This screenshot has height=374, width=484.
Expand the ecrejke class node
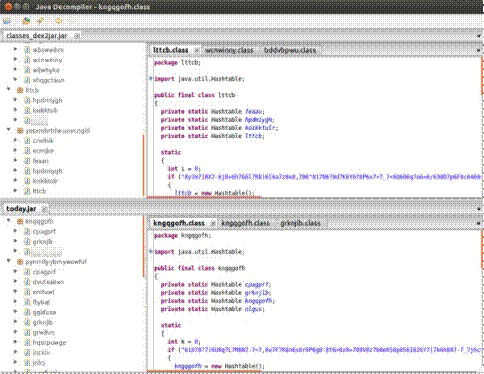[15, 150]
